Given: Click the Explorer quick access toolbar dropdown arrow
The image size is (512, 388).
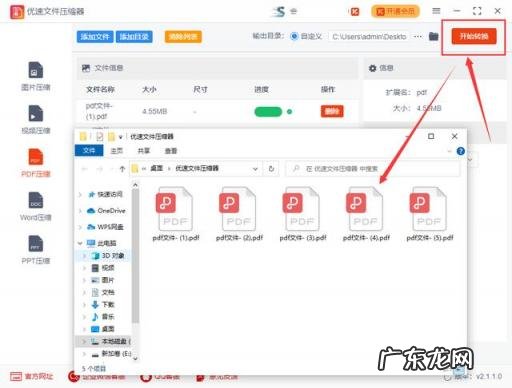Looking at the screenshot, I should coord(120,137).
